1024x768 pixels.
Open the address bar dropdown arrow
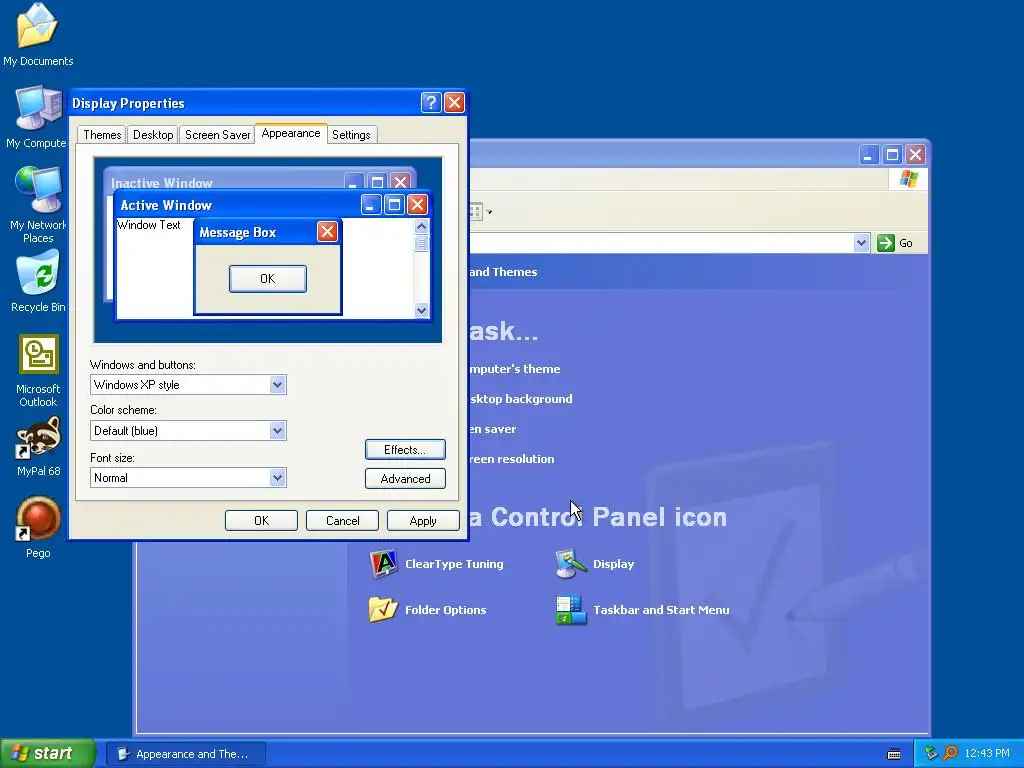(861, 243)
